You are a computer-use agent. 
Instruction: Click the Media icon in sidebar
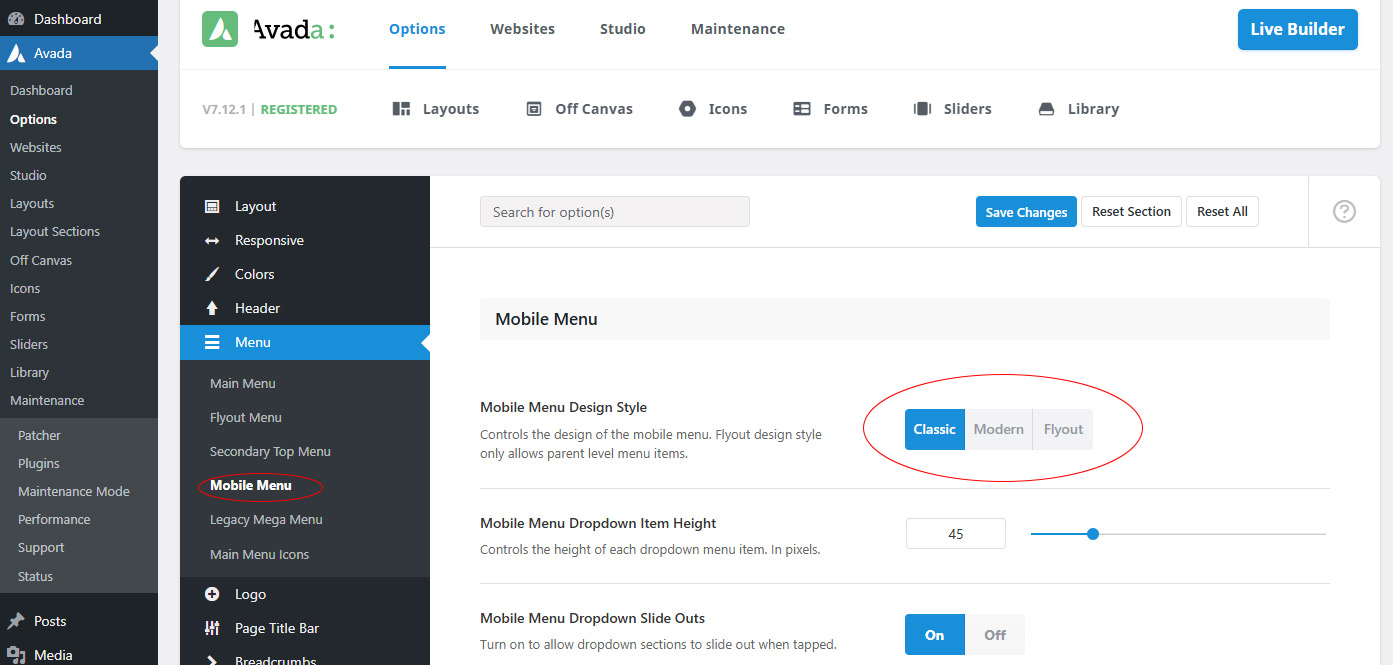click(16, 655)
